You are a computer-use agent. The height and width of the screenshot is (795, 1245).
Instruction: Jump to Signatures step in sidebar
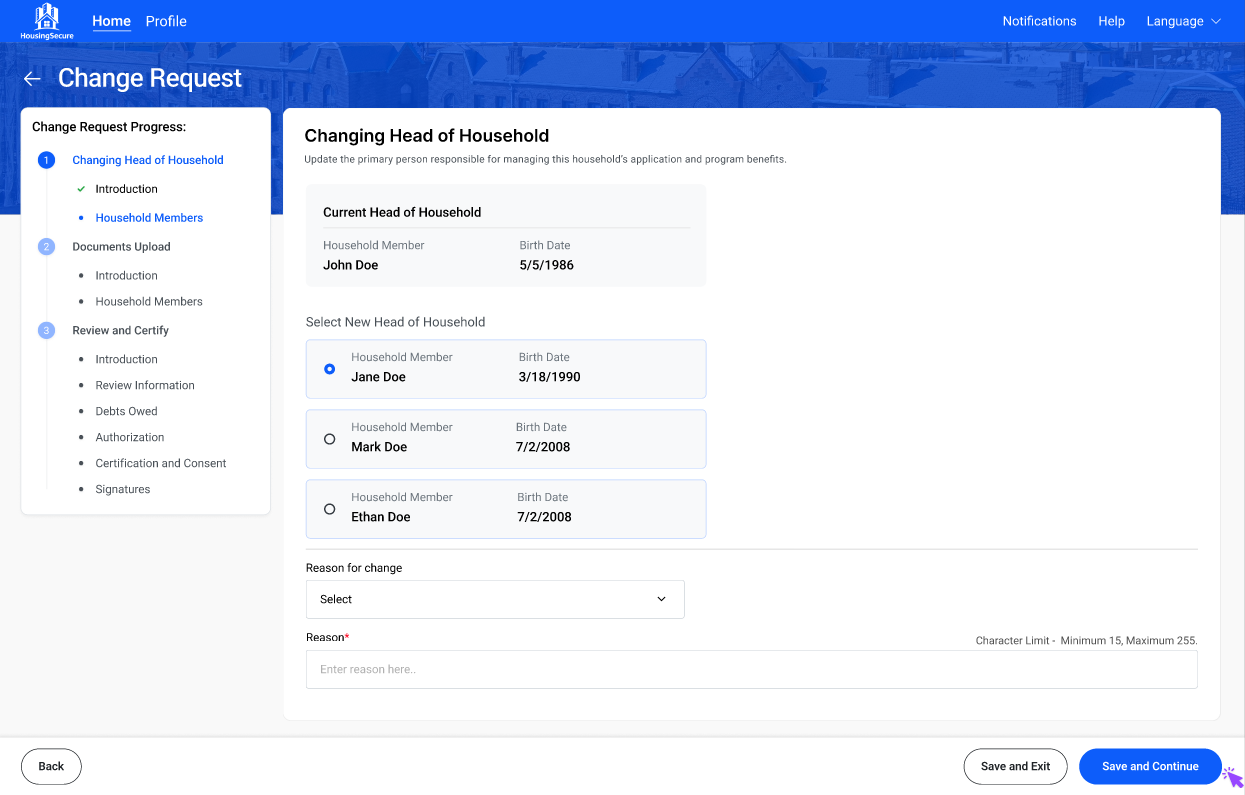pos(123,489)
